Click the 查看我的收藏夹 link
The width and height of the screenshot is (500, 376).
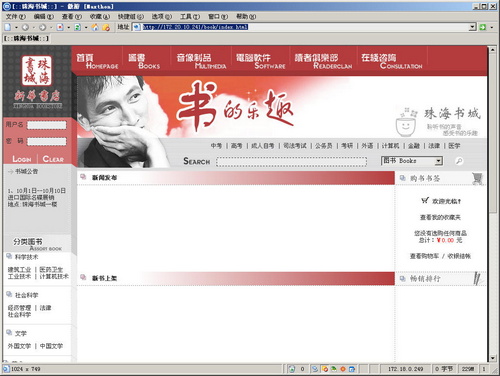(x=440, y=217)
